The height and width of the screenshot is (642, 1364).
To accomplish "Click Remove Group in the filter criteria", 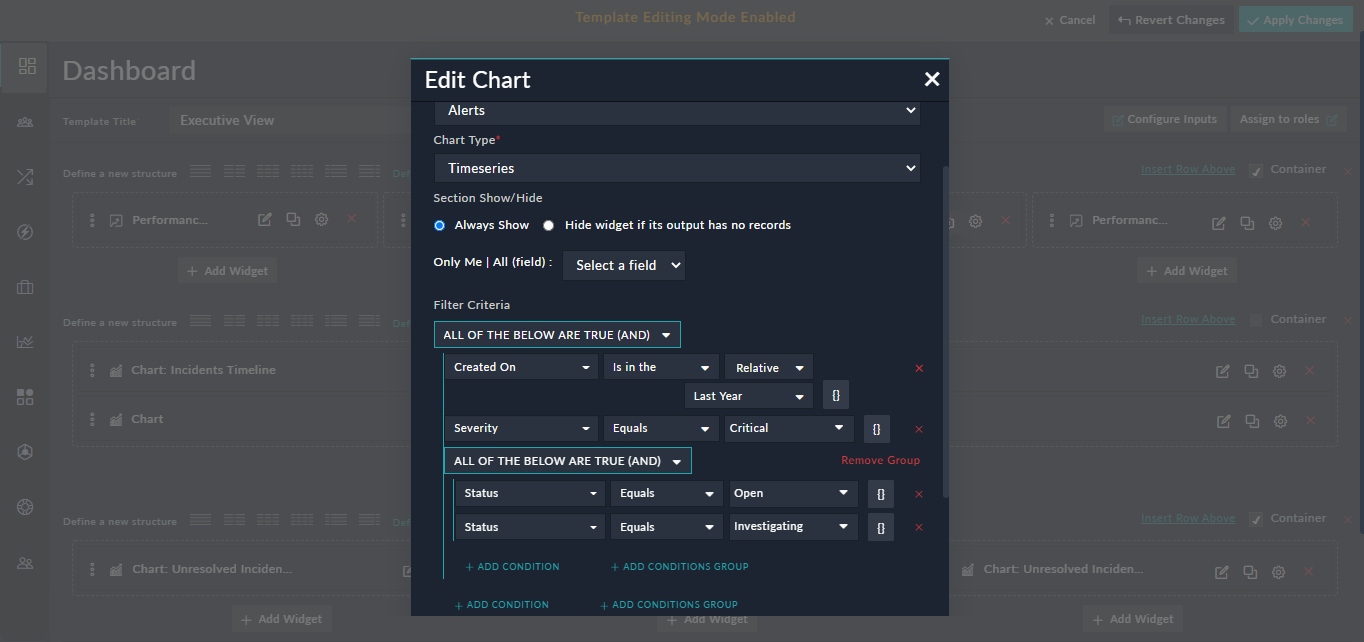I will pyautogui.click(x=880, y=460).
